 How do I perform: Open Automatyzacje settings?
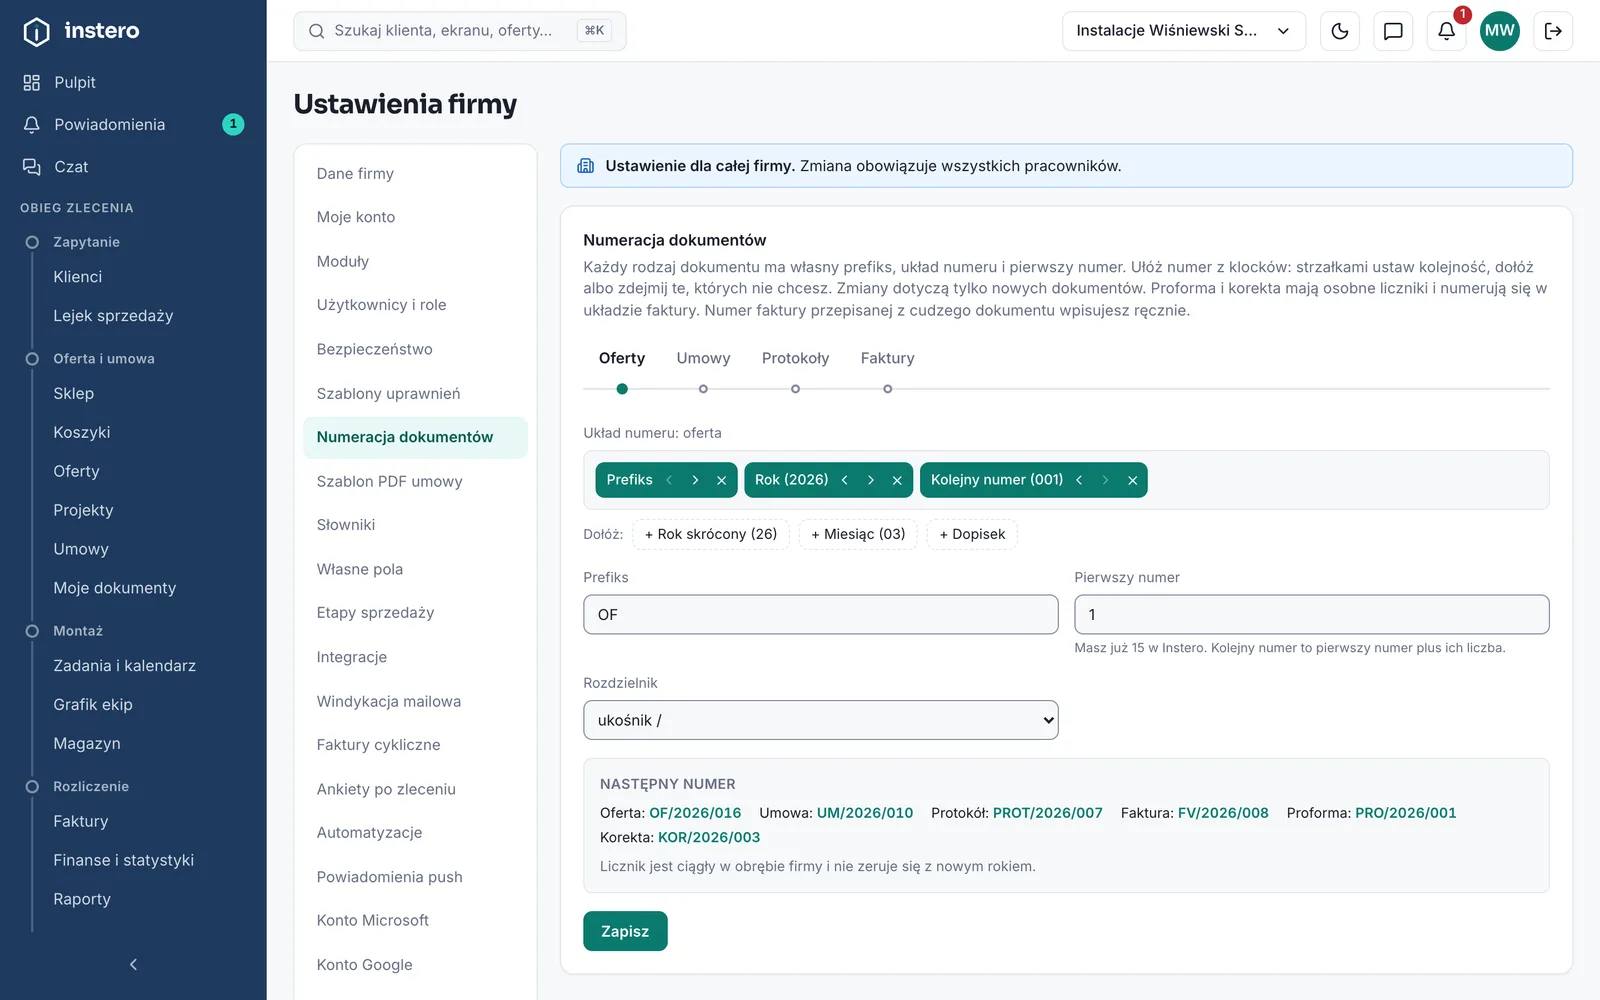[x=415, y=833]
